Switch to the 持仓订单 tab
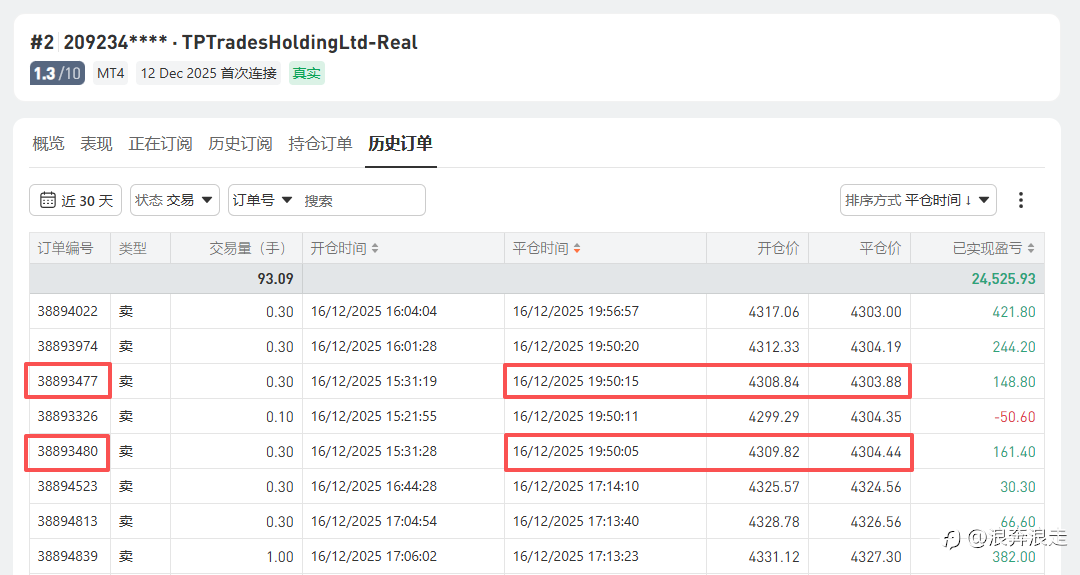1080x575 pixels. (320, 144)
